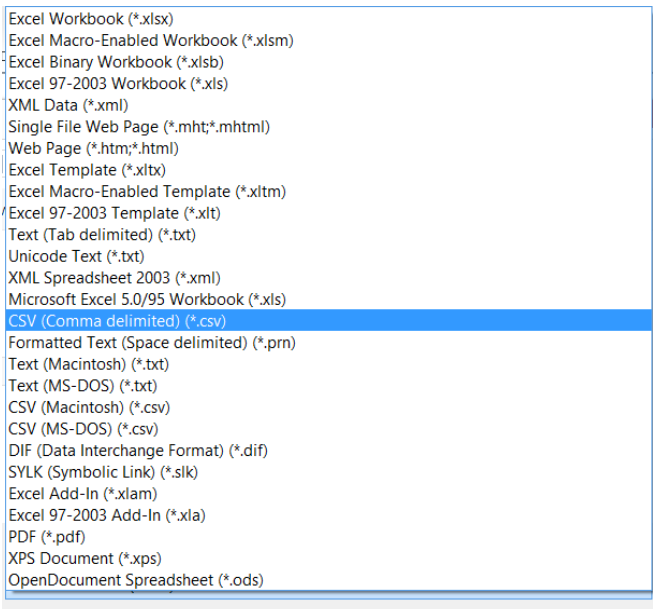Choose CSV (Macintosh) (*.csv)

(329, 407)
